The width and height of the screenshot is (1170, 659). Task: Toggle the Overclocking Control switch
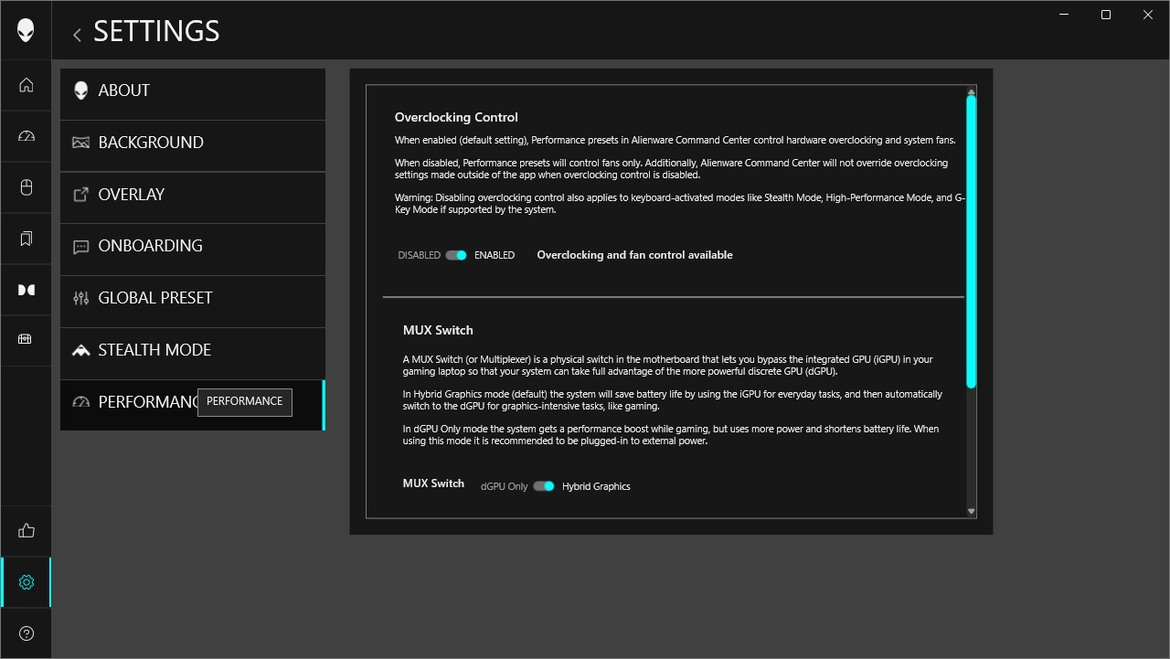coord(456,255)
